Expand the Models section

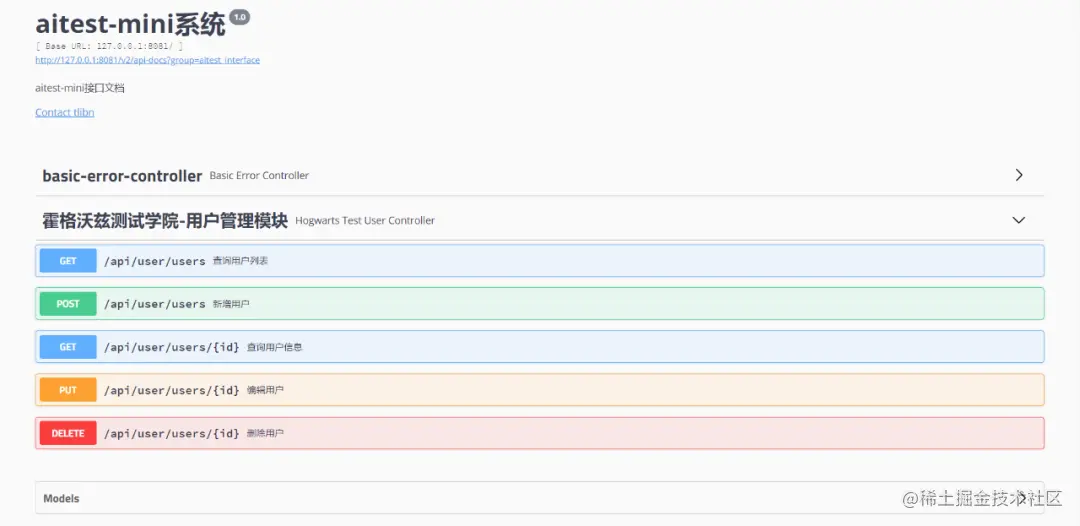point(539,498)
